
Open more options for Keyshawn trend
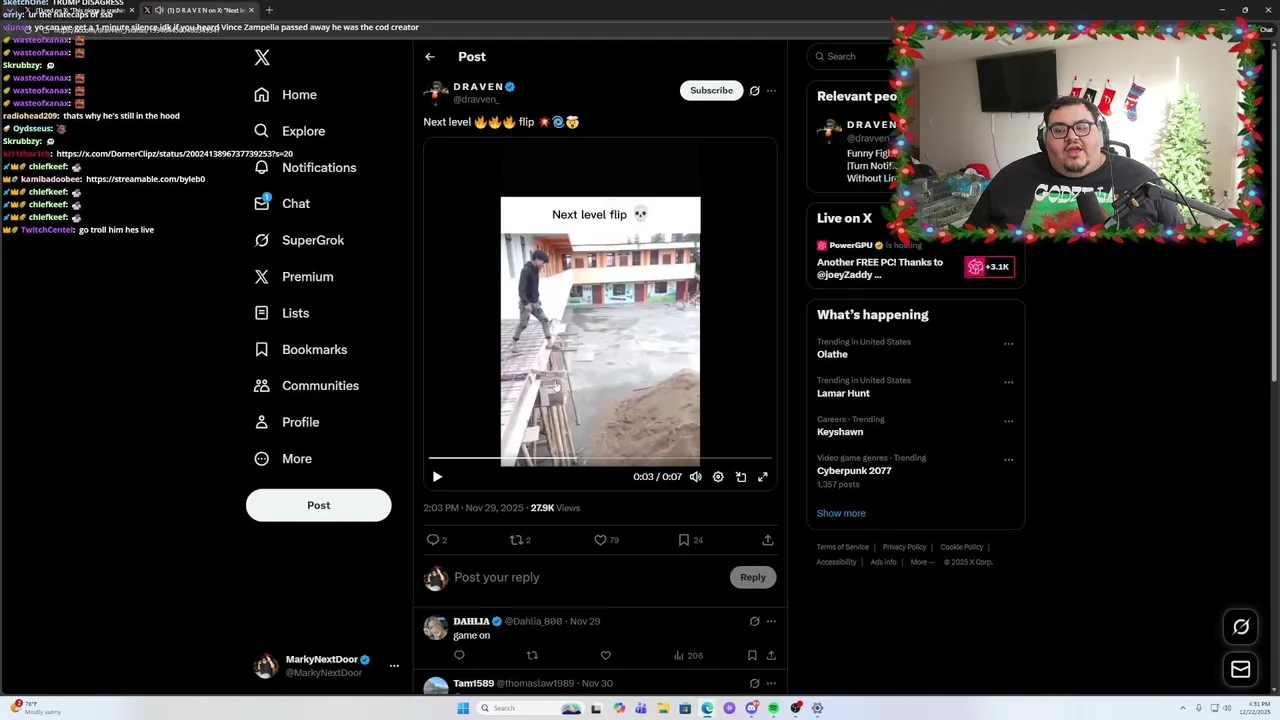pyautogui.click(x=1008, y=421)
